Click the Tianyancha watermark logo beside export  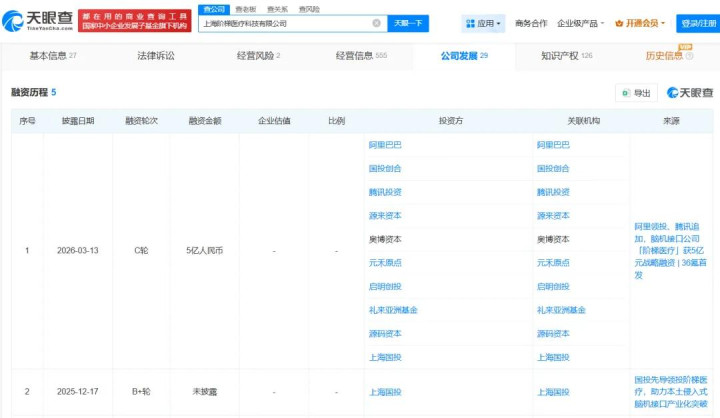(690, 93)
